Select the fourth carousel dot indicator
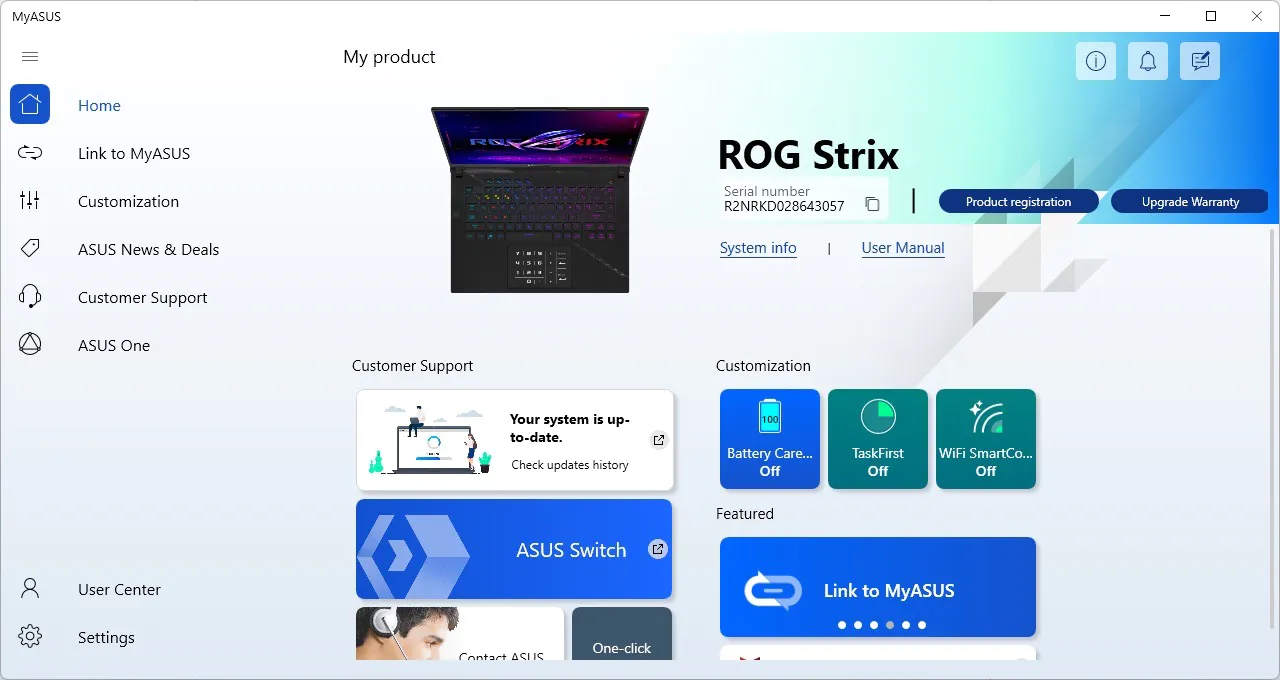The width and height of the screenshot is (1280, 680). [x=890, y=625]
